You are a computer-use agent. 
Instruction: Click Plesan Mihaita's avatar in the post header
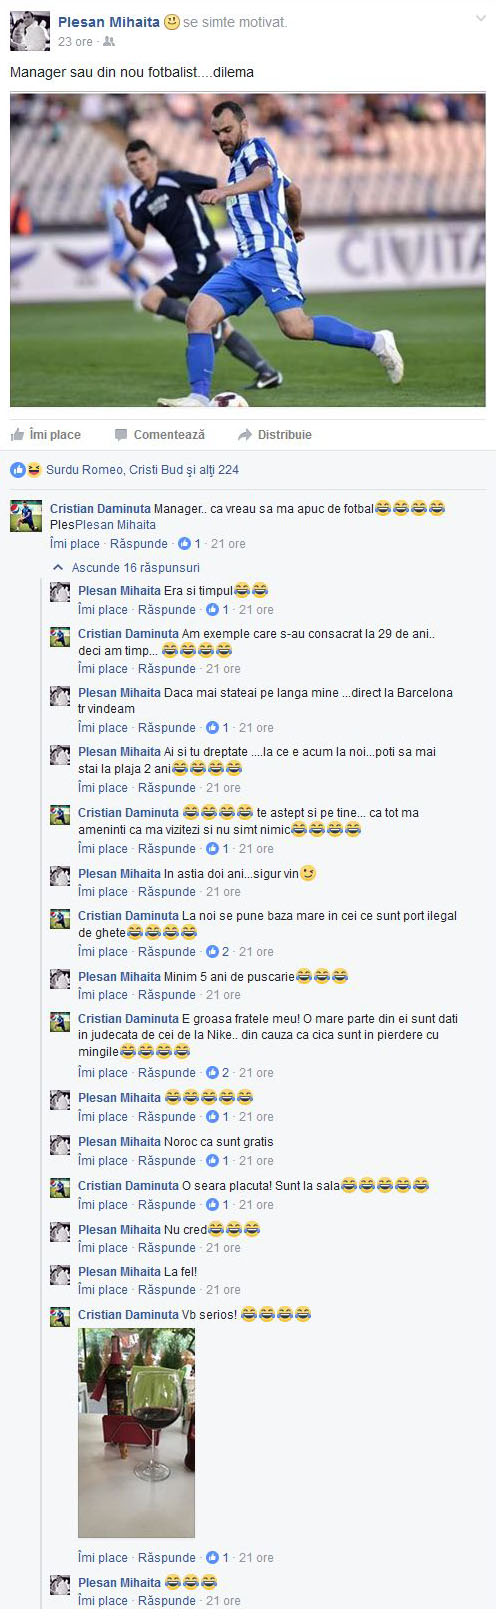[30, 31]
